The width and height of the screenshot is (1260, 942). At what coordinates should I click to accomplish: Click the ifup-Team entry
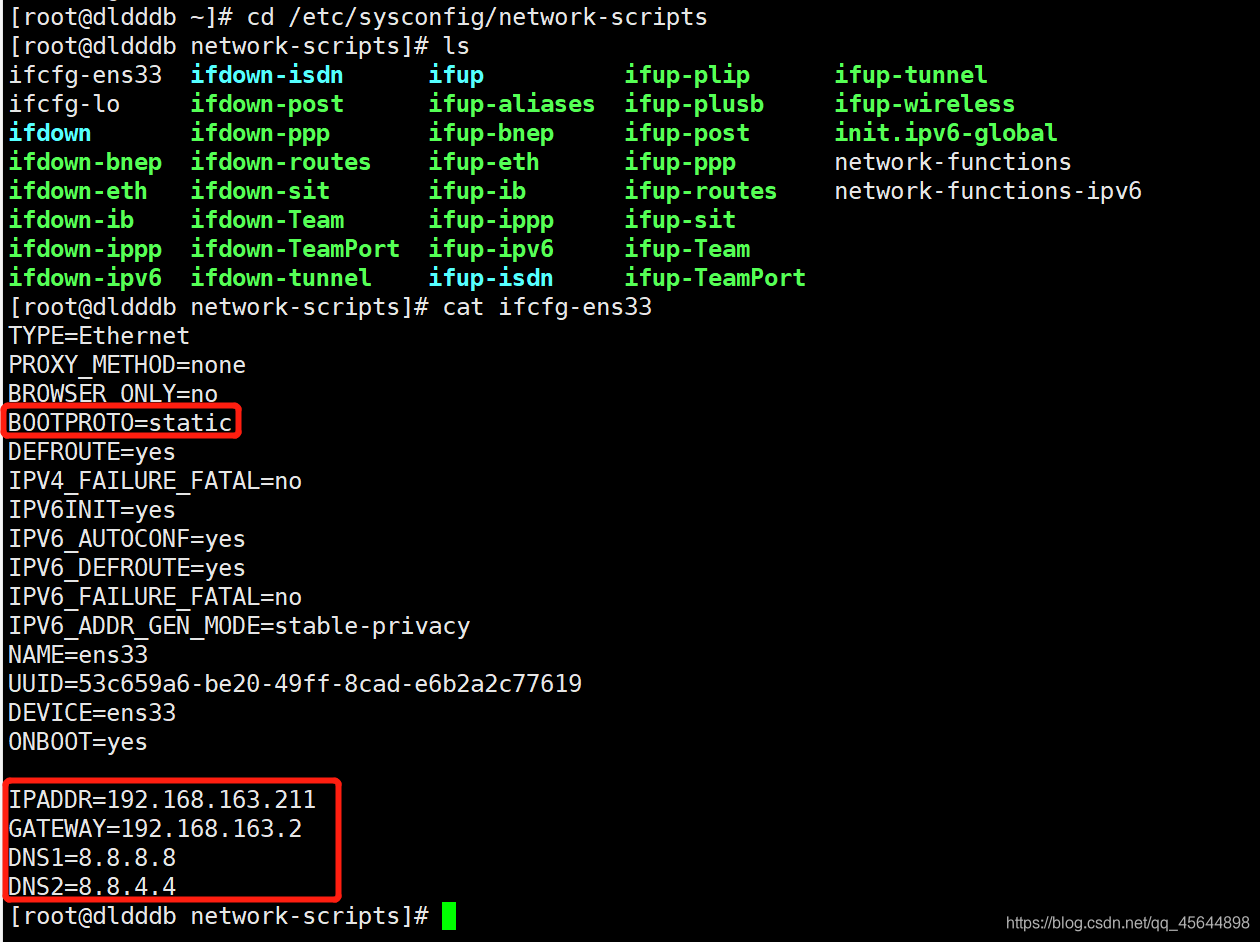click(687, 249)
